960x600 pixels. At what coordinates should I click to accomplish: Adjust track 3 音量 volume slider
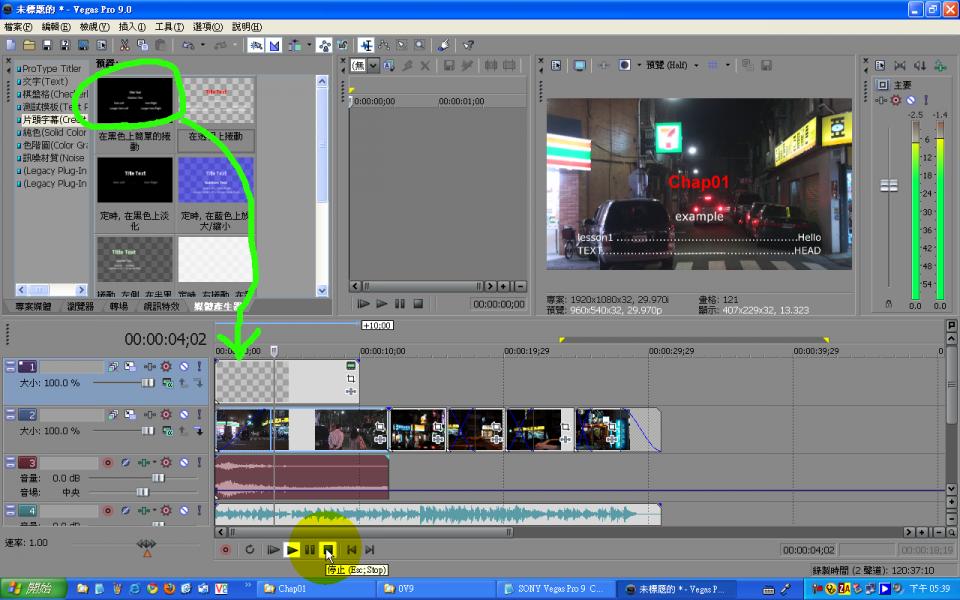pyautogui.click(x=157, y=478)
